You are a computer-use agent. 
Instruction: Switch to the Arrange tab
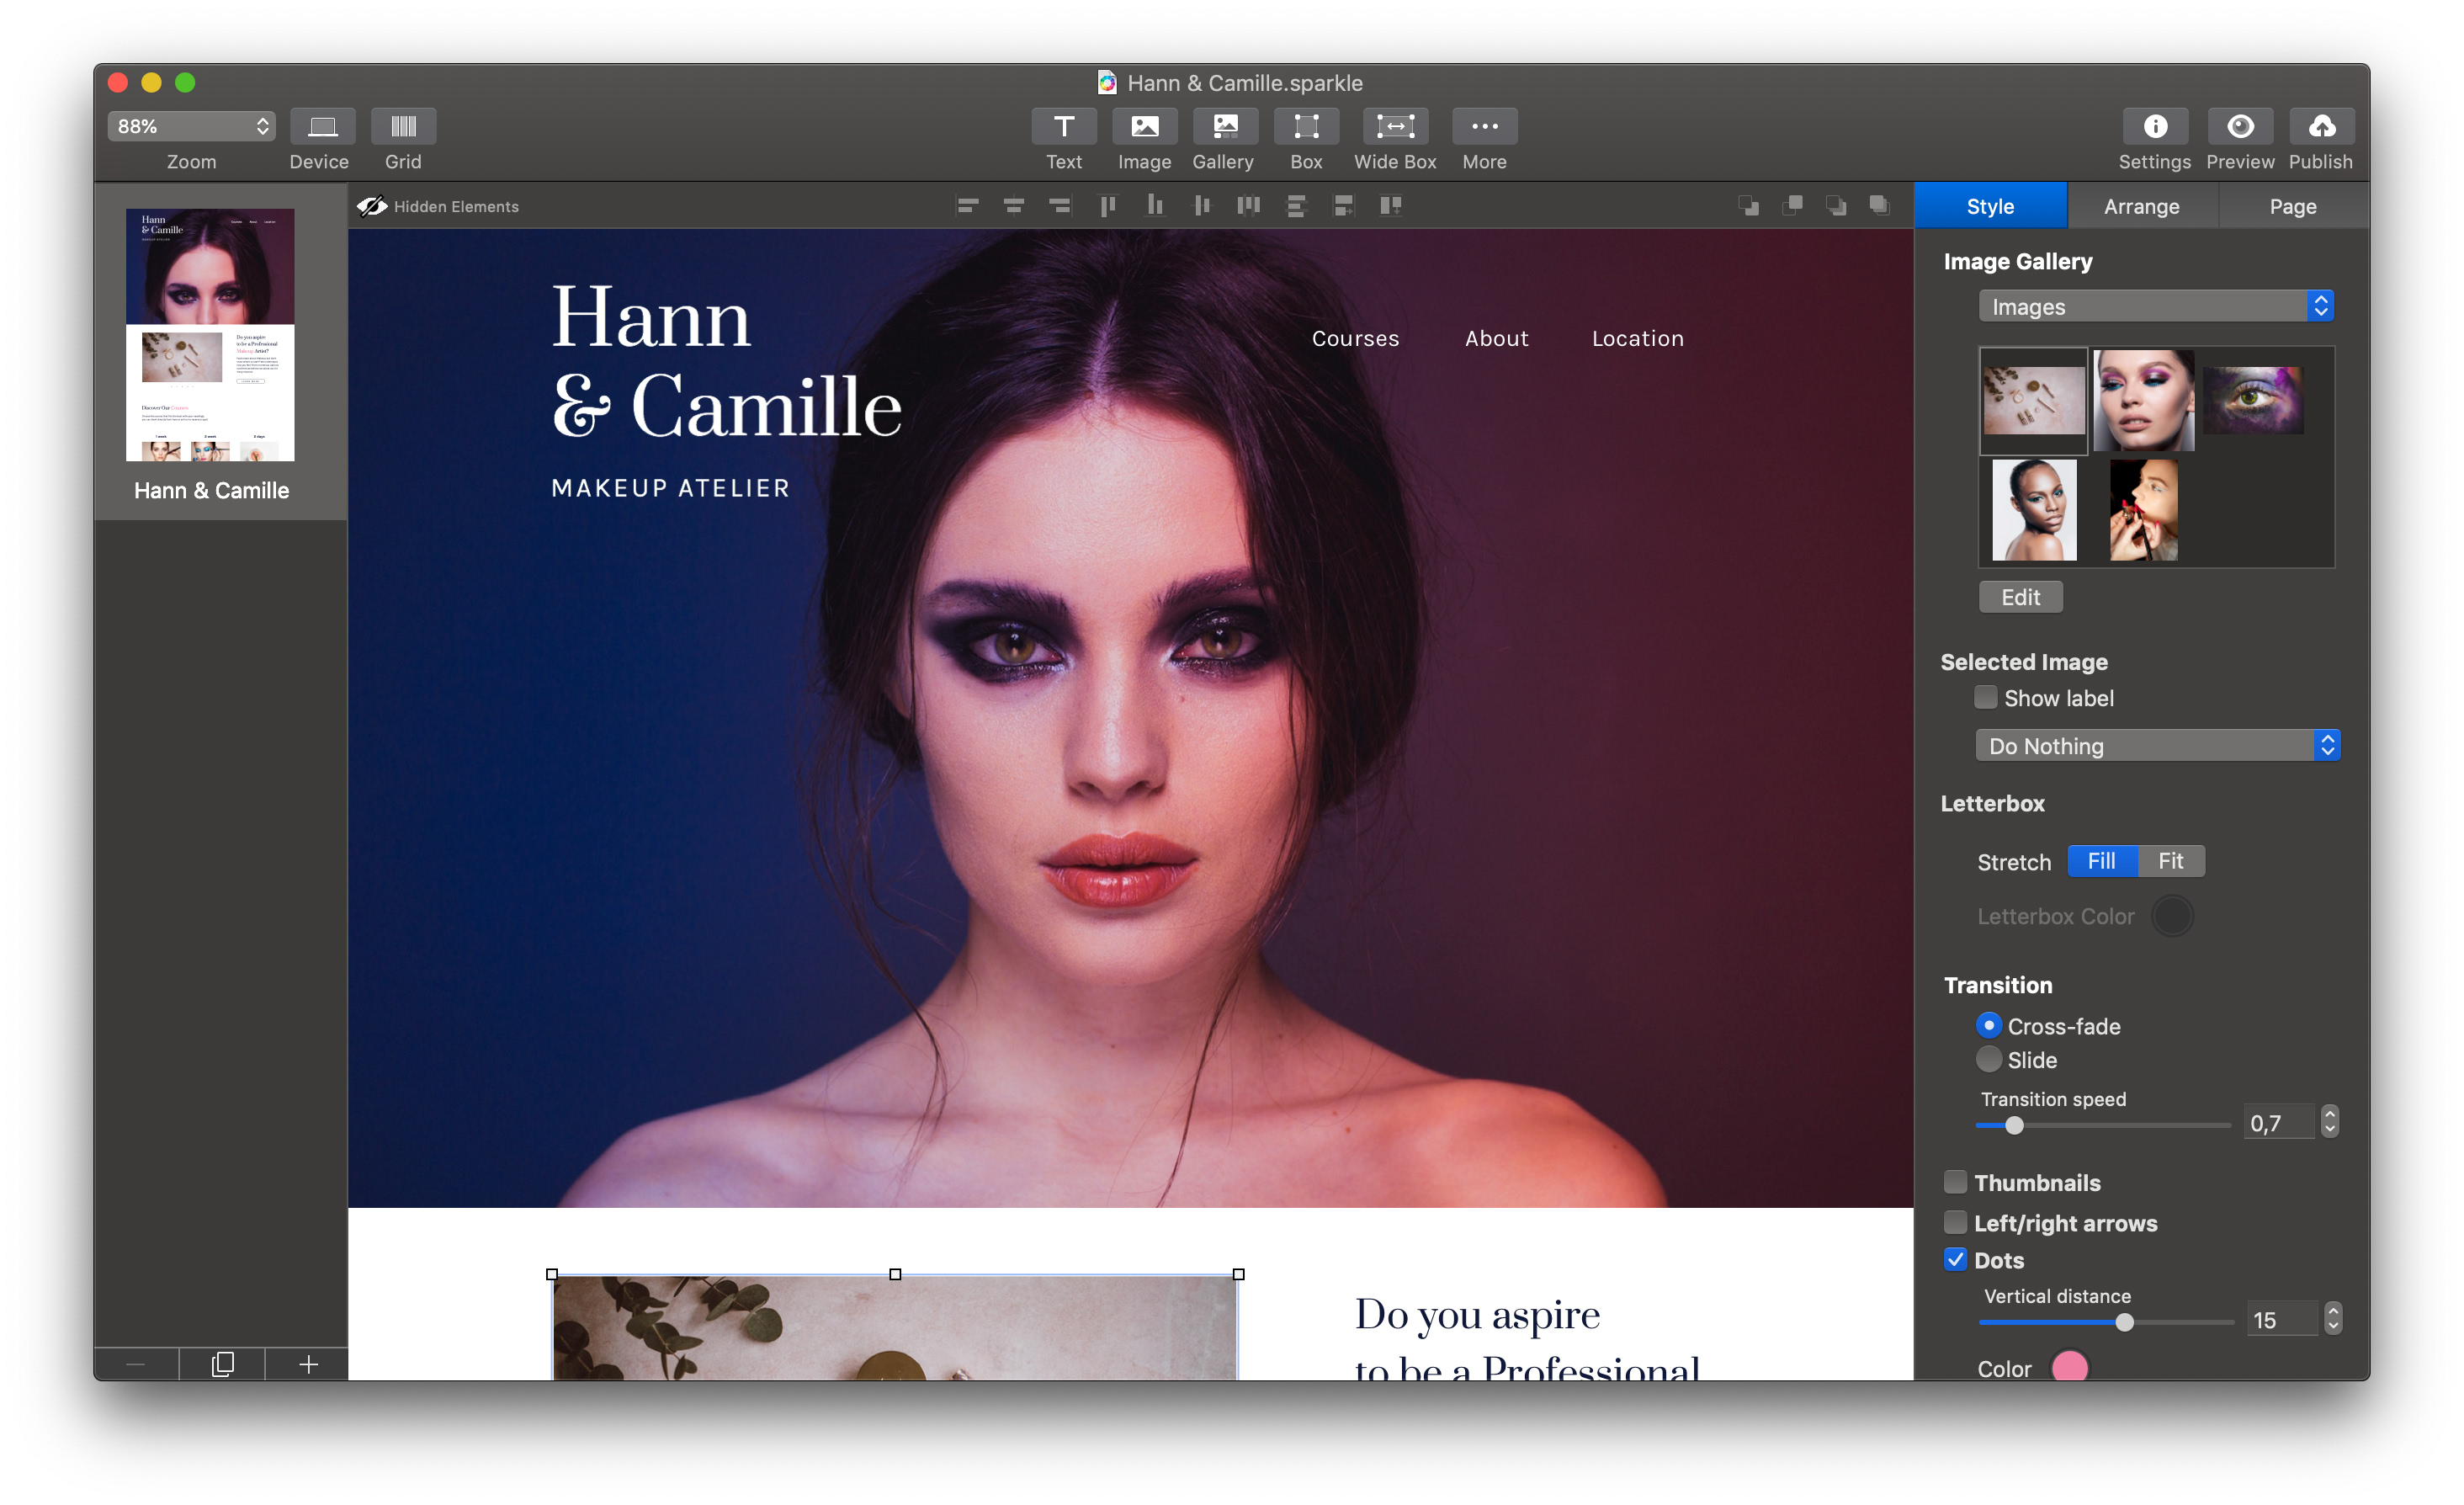coord(2141,206)
